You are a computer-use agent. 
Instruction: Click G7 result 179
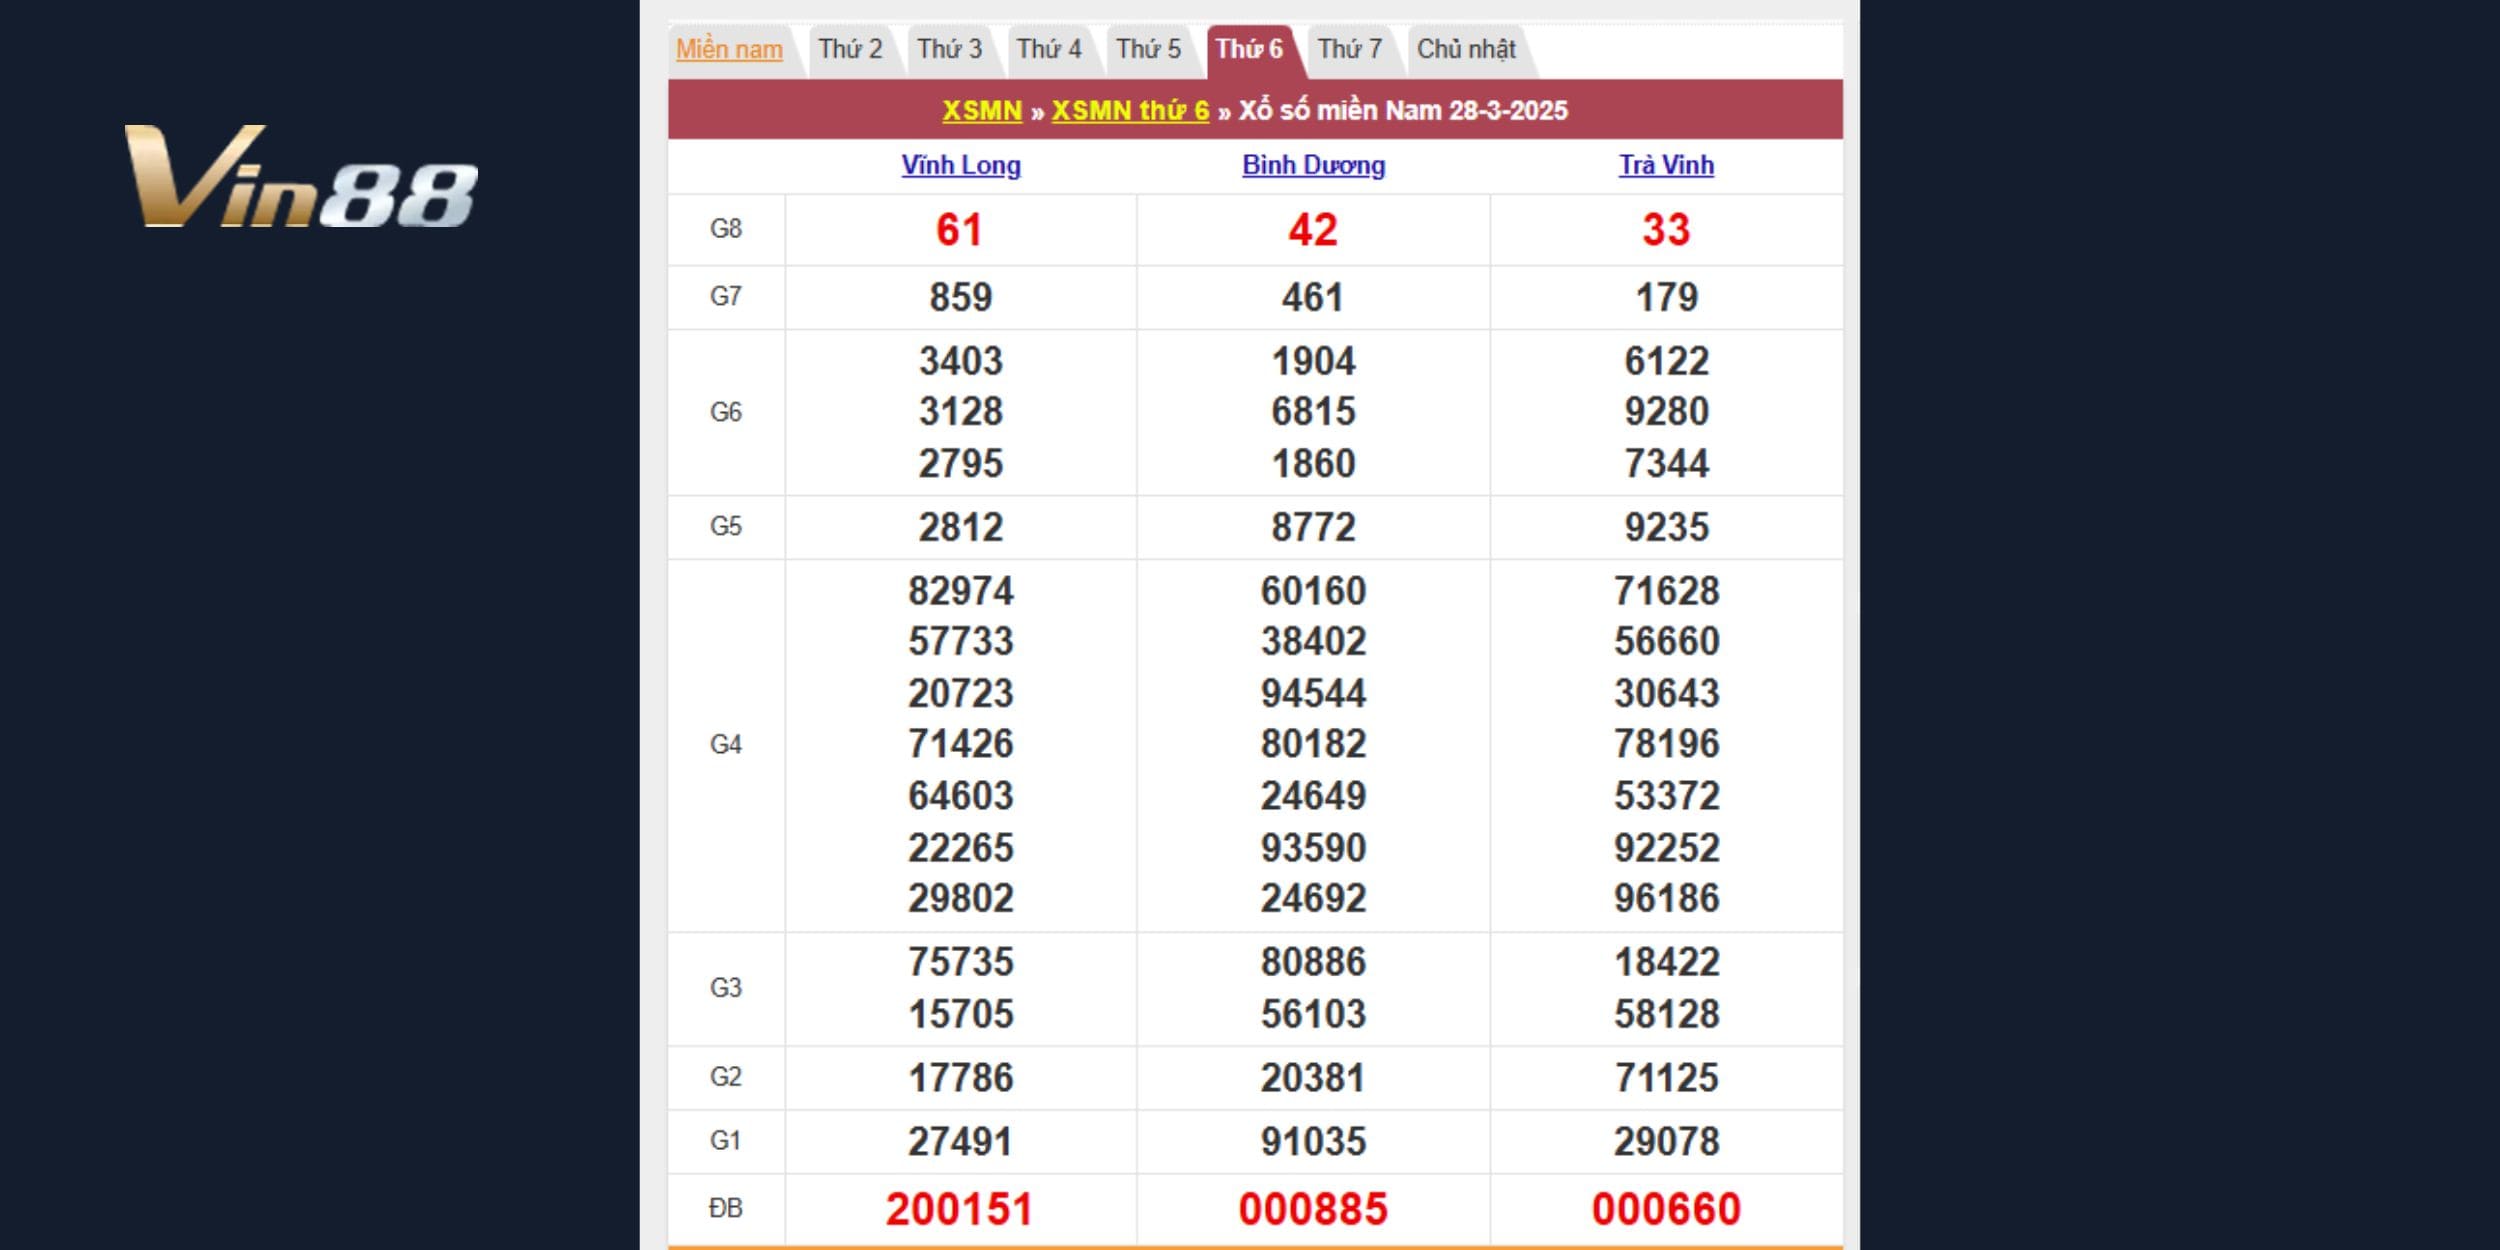pos(1667,297)
